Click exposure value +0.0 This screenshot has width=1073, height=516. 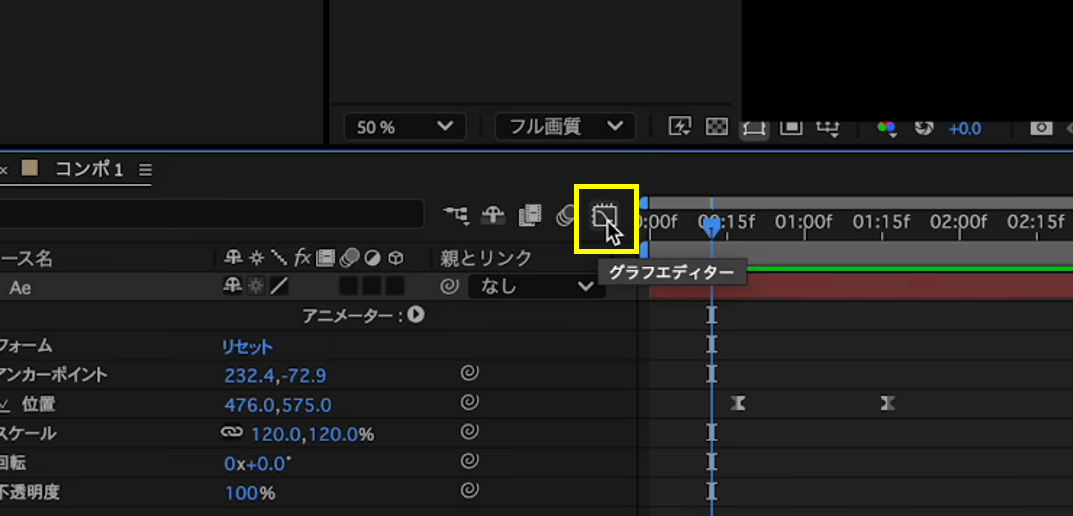point(965,128)
